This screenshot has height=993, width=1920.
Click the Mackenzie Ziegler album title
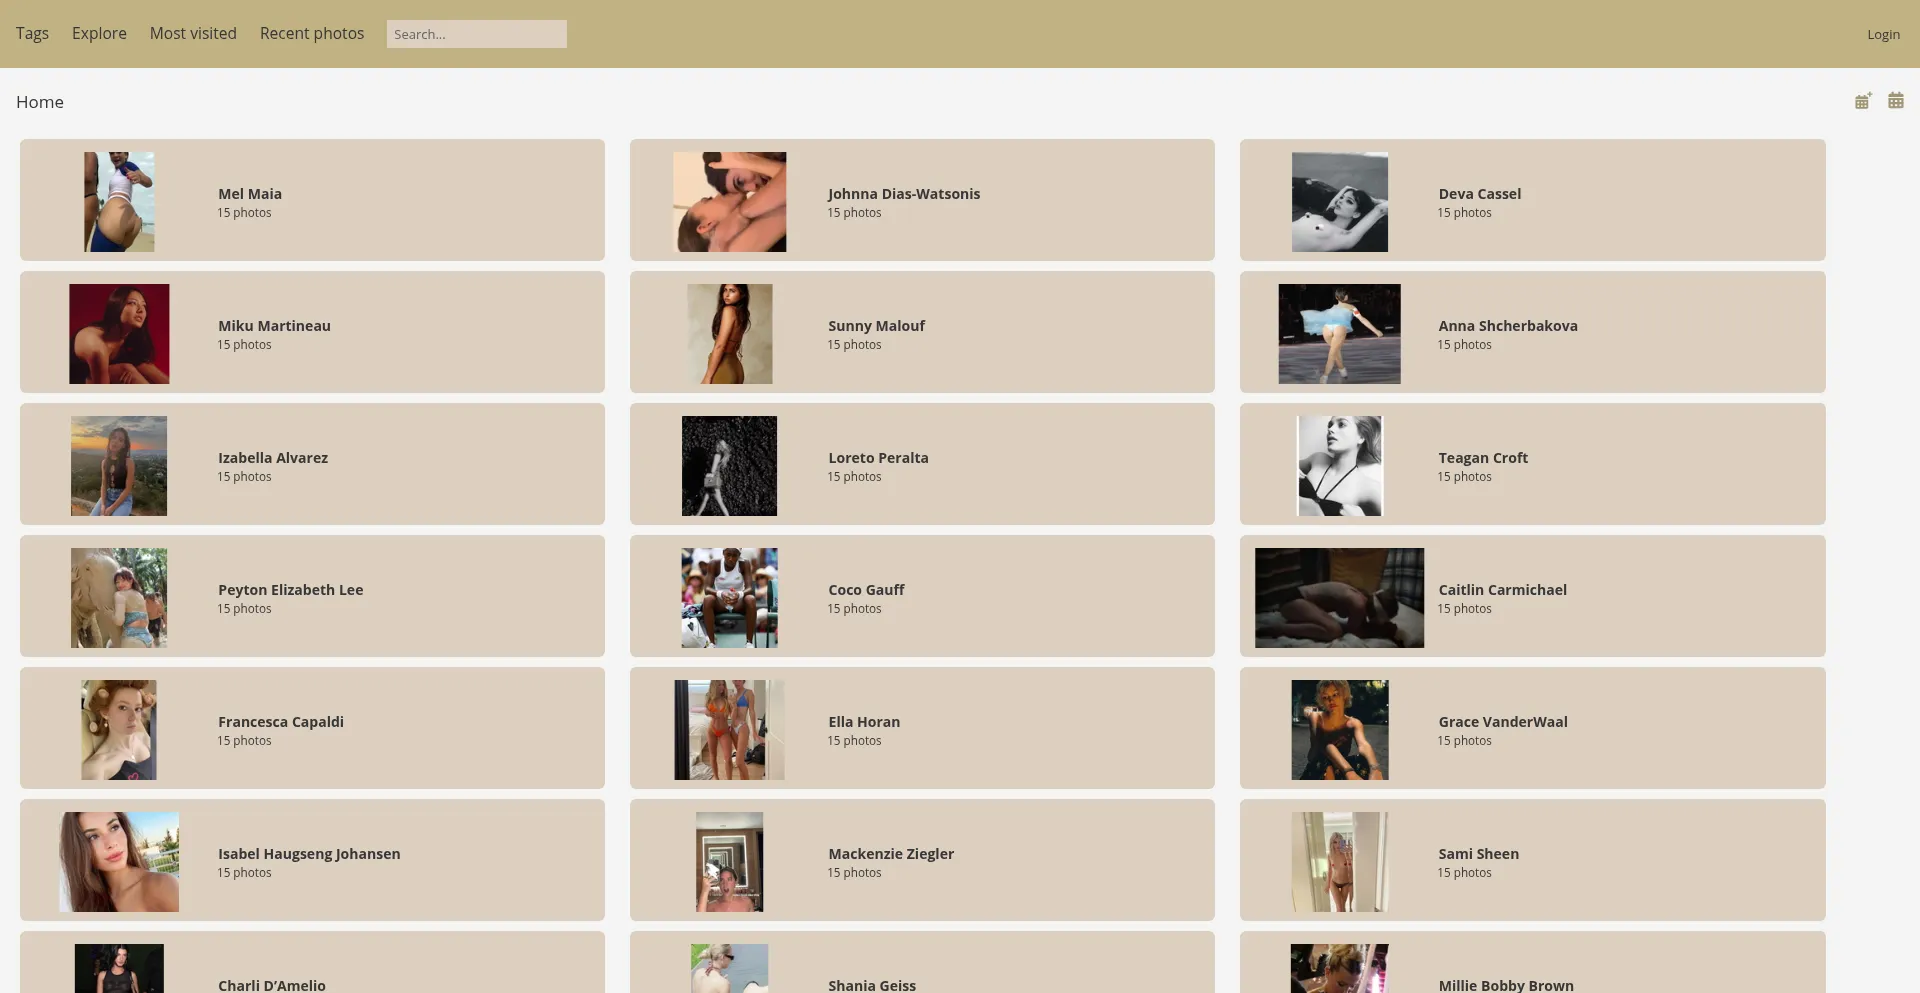click(891, 854)
